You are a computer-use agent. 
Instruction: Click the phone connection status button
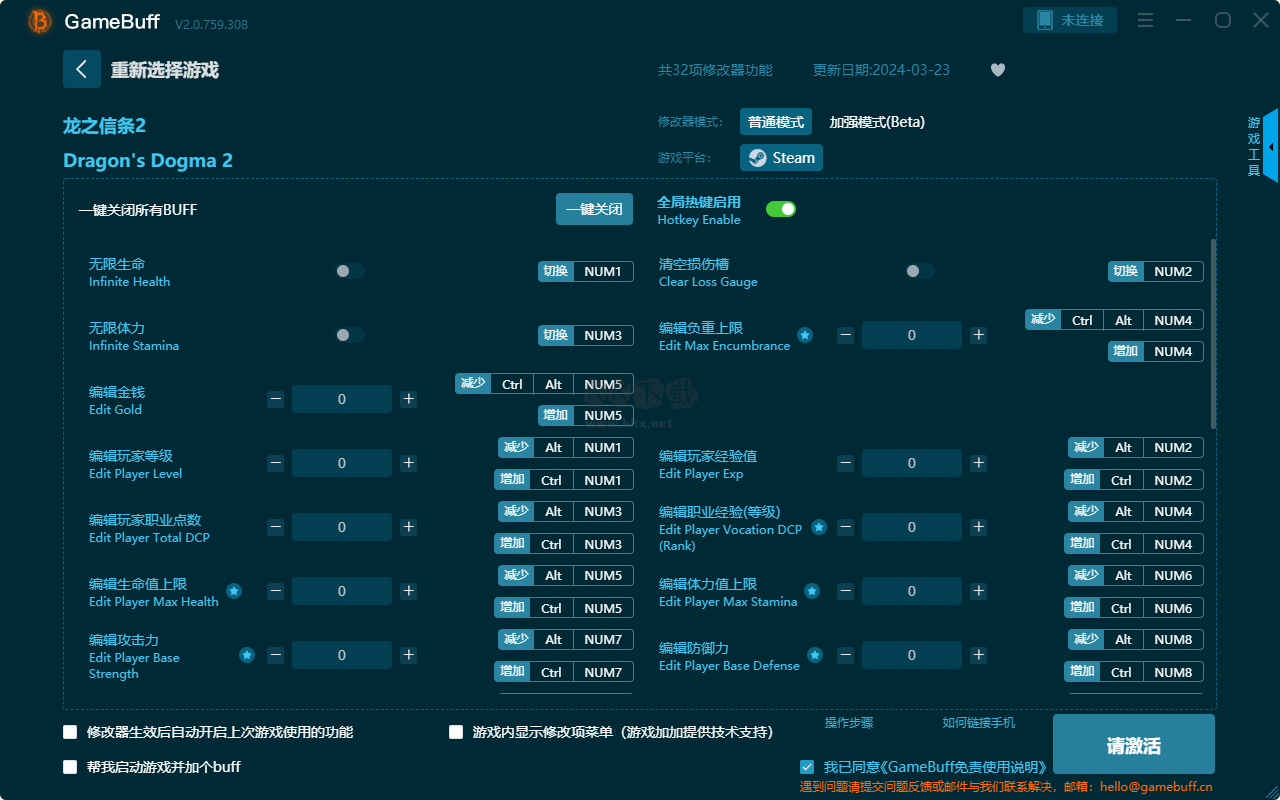pos(1069,20)
